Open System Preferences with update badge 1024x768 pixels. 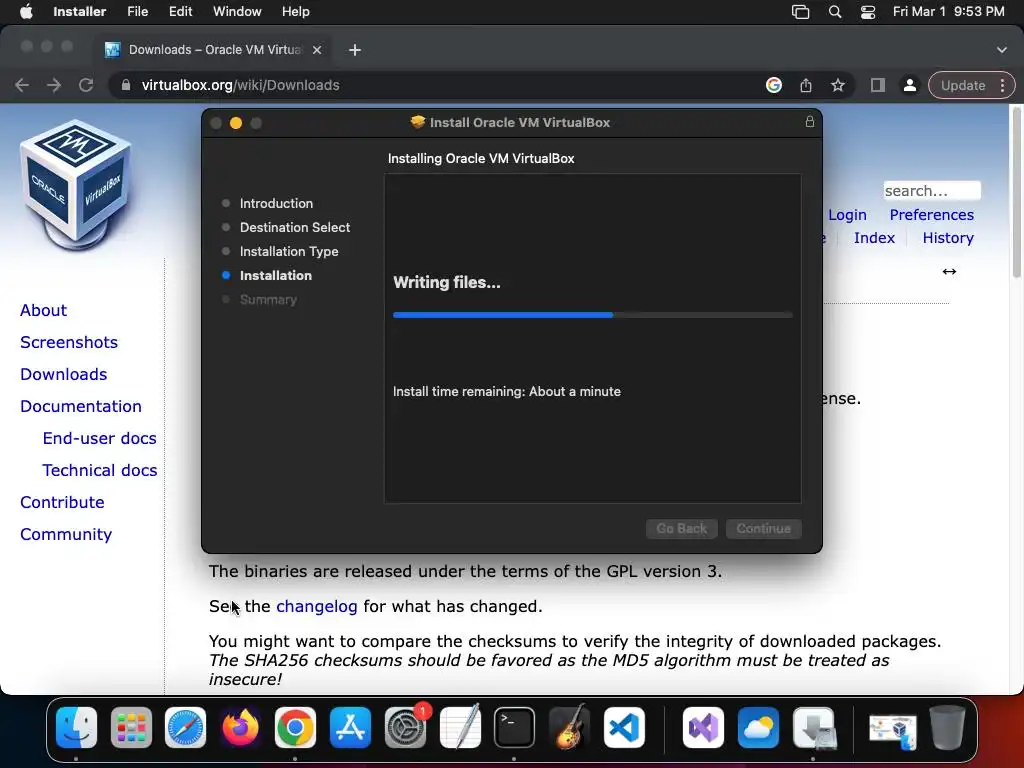coord(406,727)
